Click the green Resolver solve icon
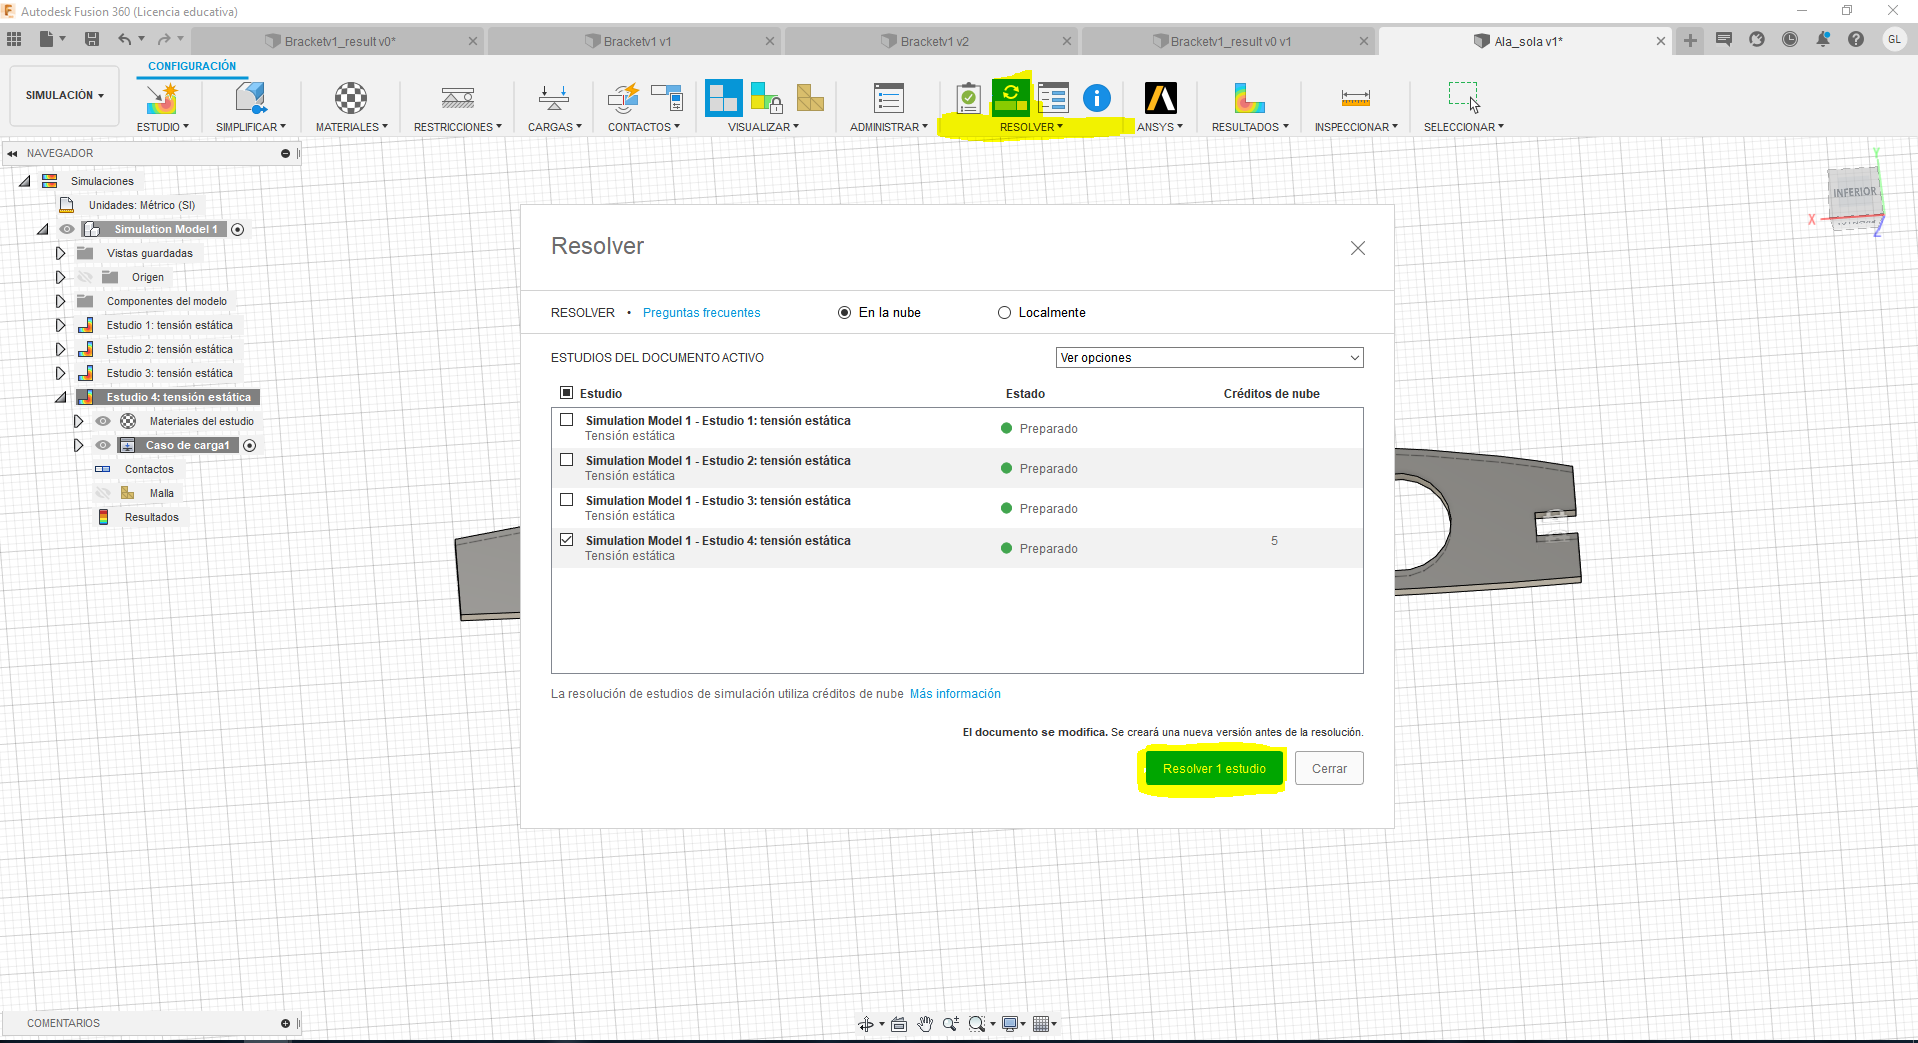 point(1011,98)
